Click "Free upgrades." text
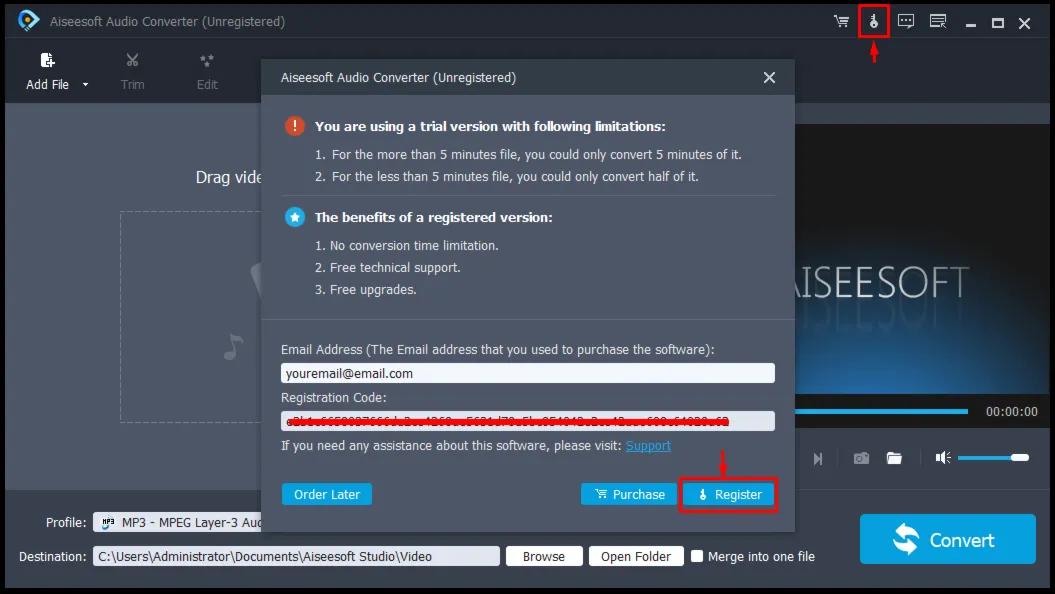 [373, 290]
